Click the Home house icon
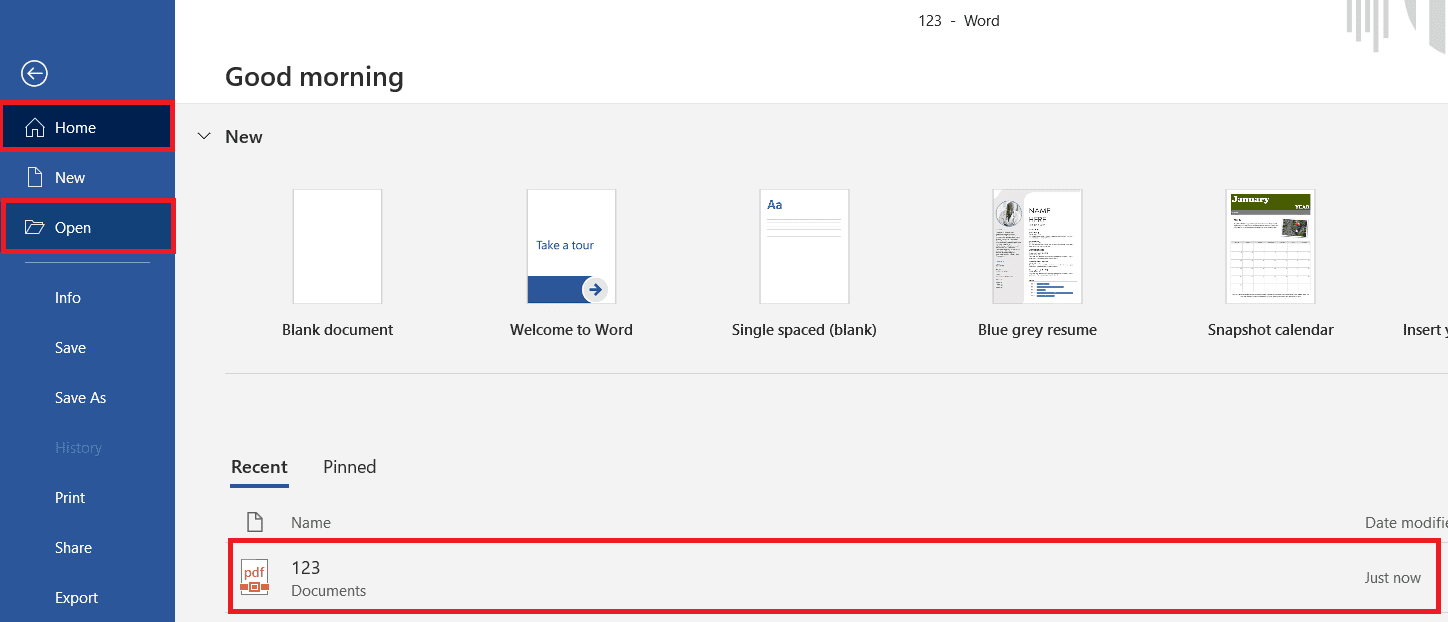The width and height of the screenshot is (1448, 622). pyautogui.click(x=35, y=128)
